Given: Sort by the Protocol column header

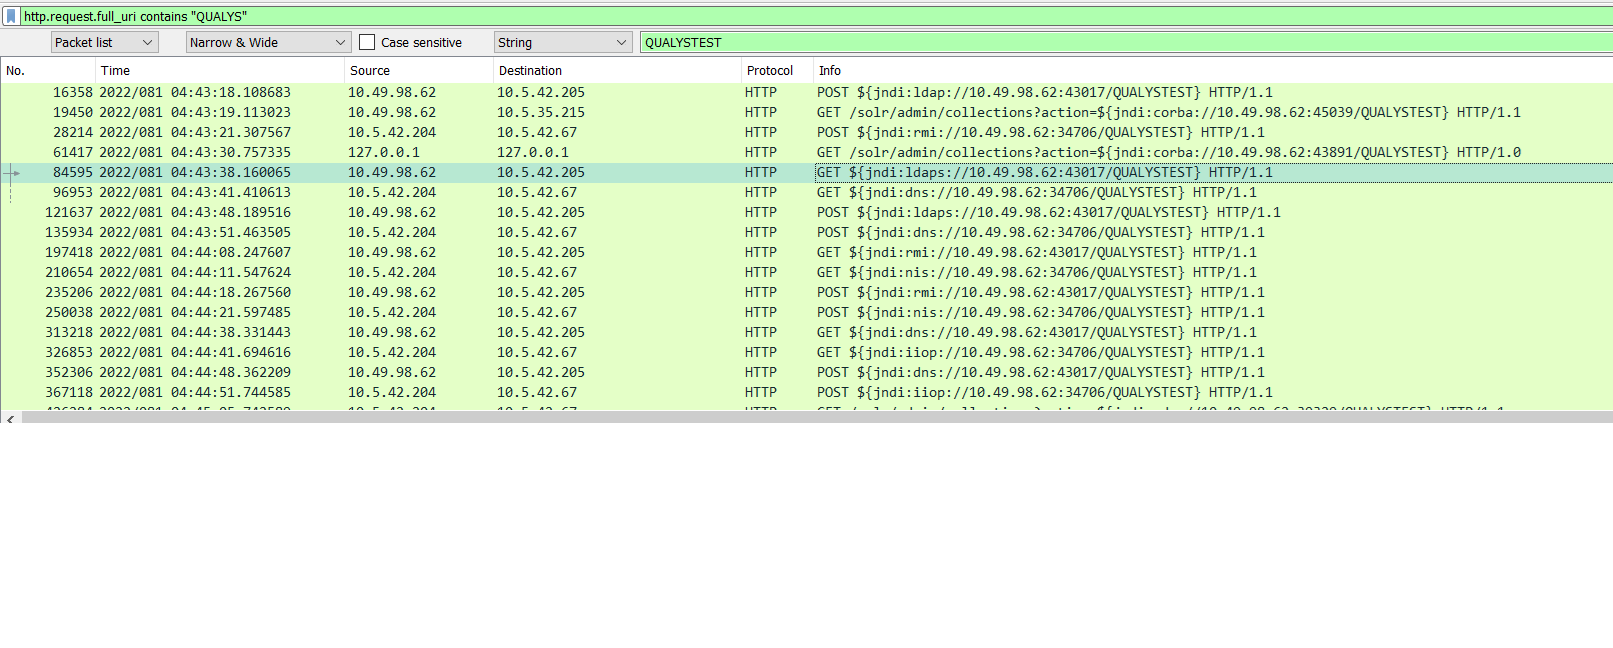Looking at the screenshot, I should [777, 70].
